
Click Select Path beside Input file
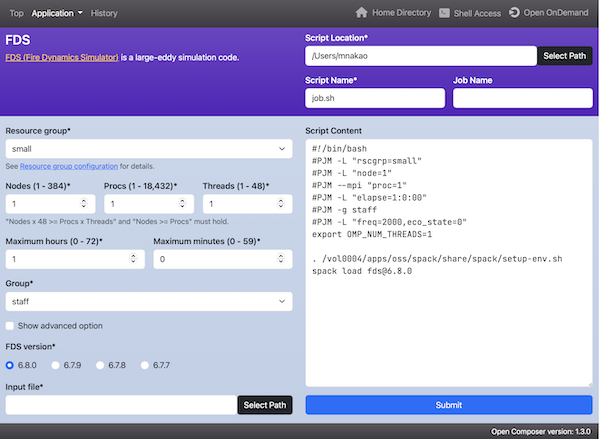(x=265, y=405)
